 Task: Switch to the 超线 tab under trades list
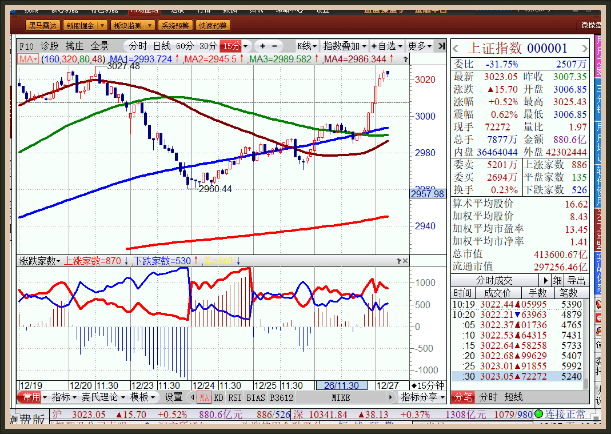point(513,397)
